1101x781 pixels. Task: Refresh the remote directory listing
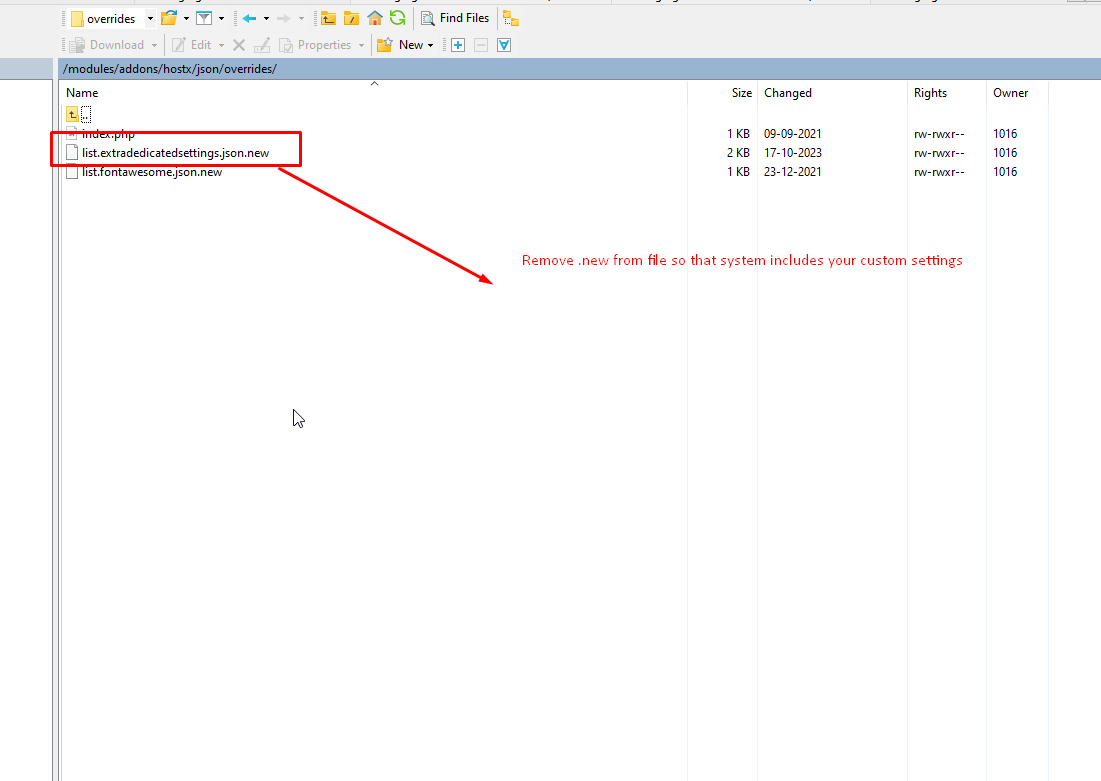tap(397, 18)
